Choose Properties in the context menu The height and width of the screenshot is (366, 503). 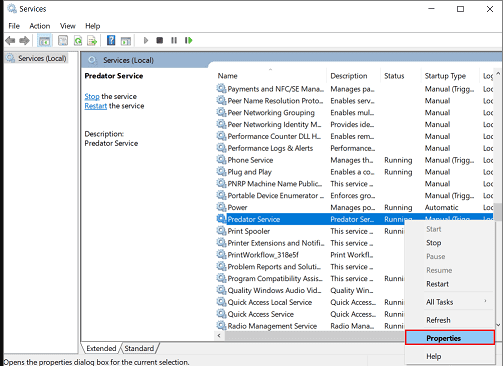[450, 338]
